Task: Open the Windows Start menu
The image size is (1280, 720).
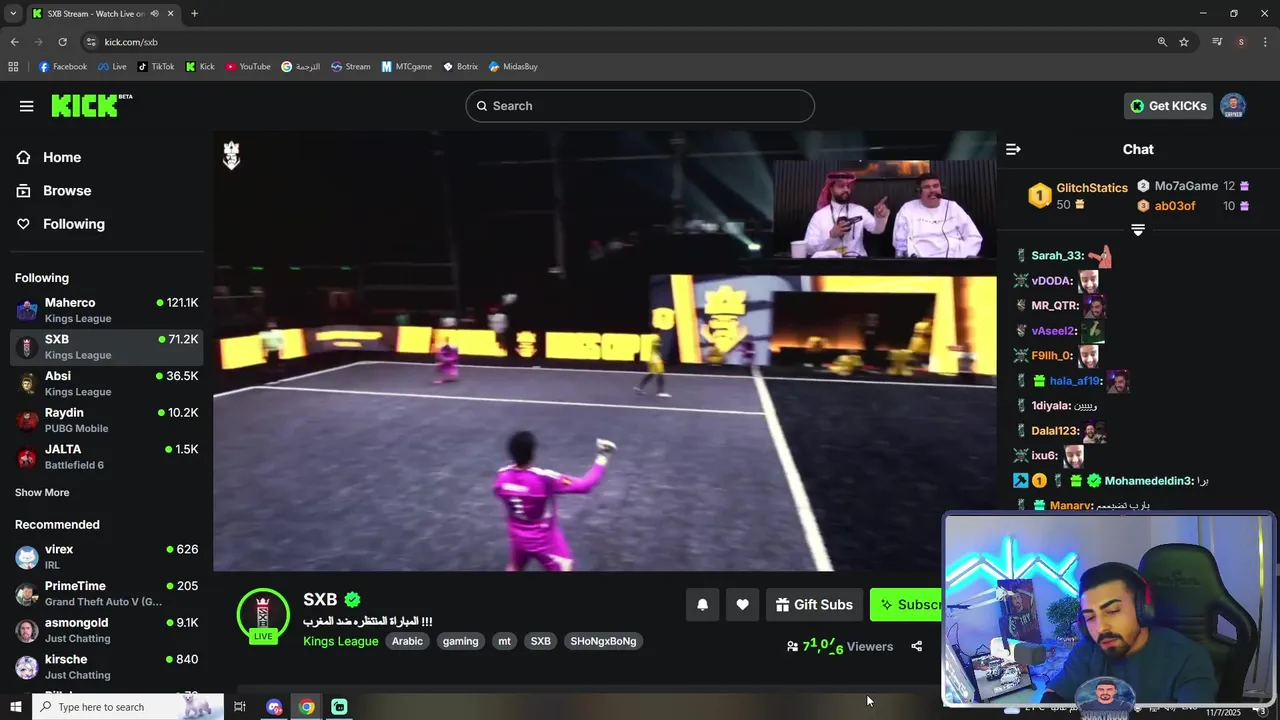Action: (15, 707)
